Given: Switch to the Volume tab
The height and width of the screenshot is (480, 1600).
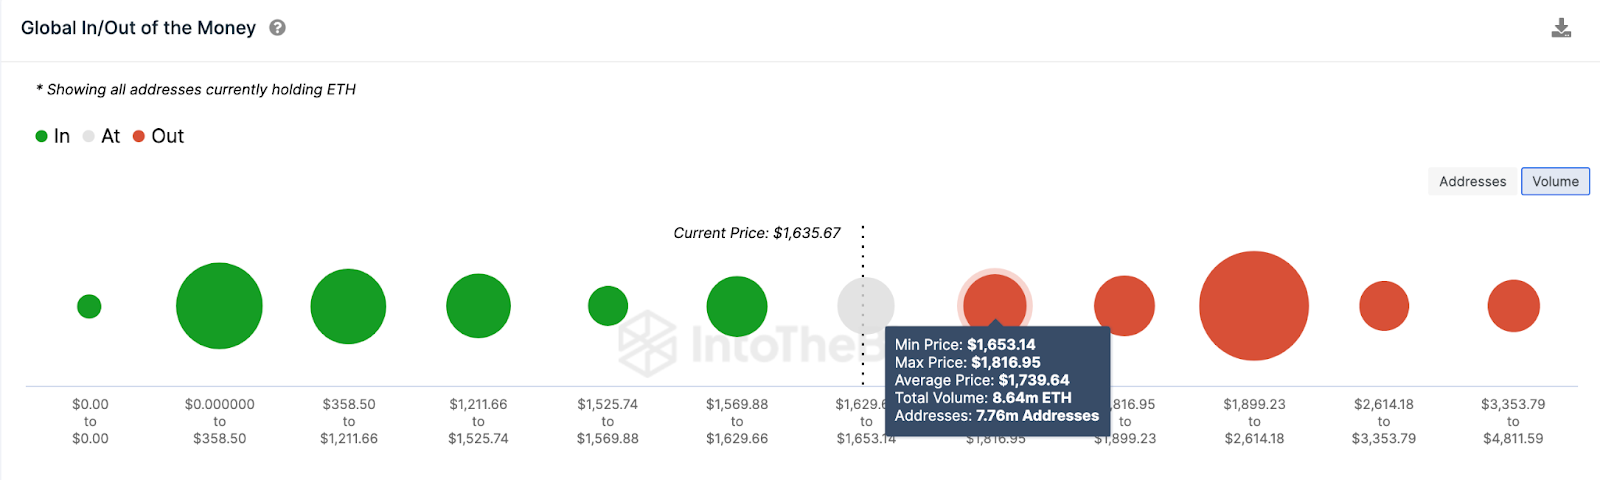Looking at the screenshot, I should pos(1555,181).
